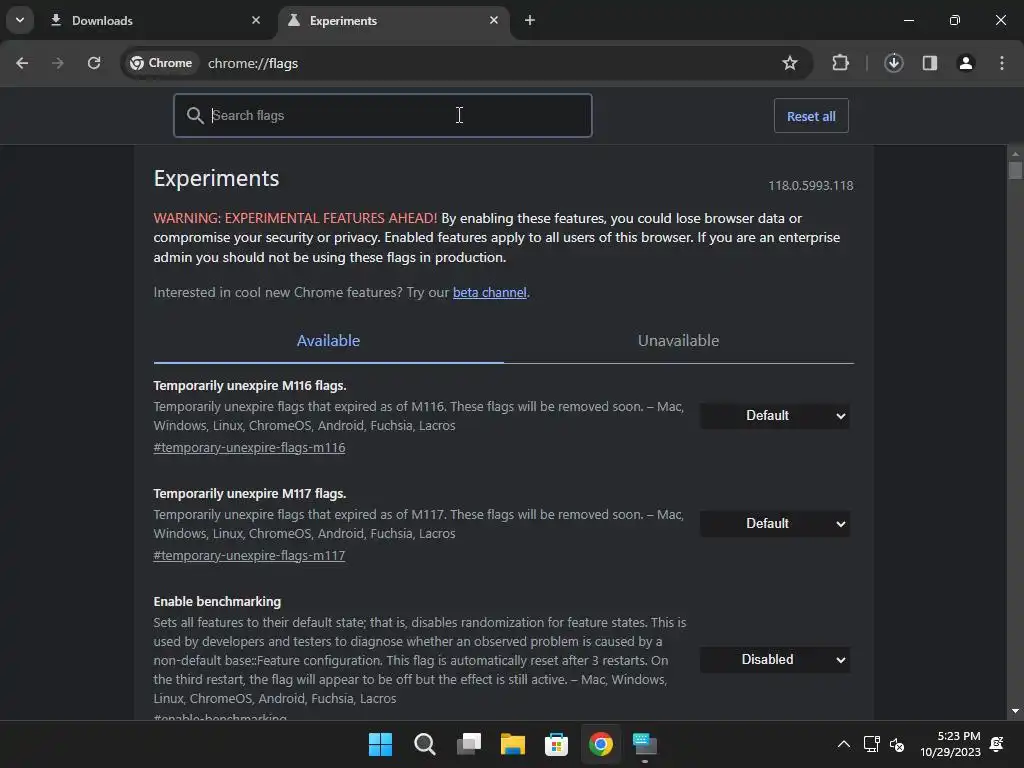Go back using the browser back arrow
1024x768 pixels.
coord(22,63)
